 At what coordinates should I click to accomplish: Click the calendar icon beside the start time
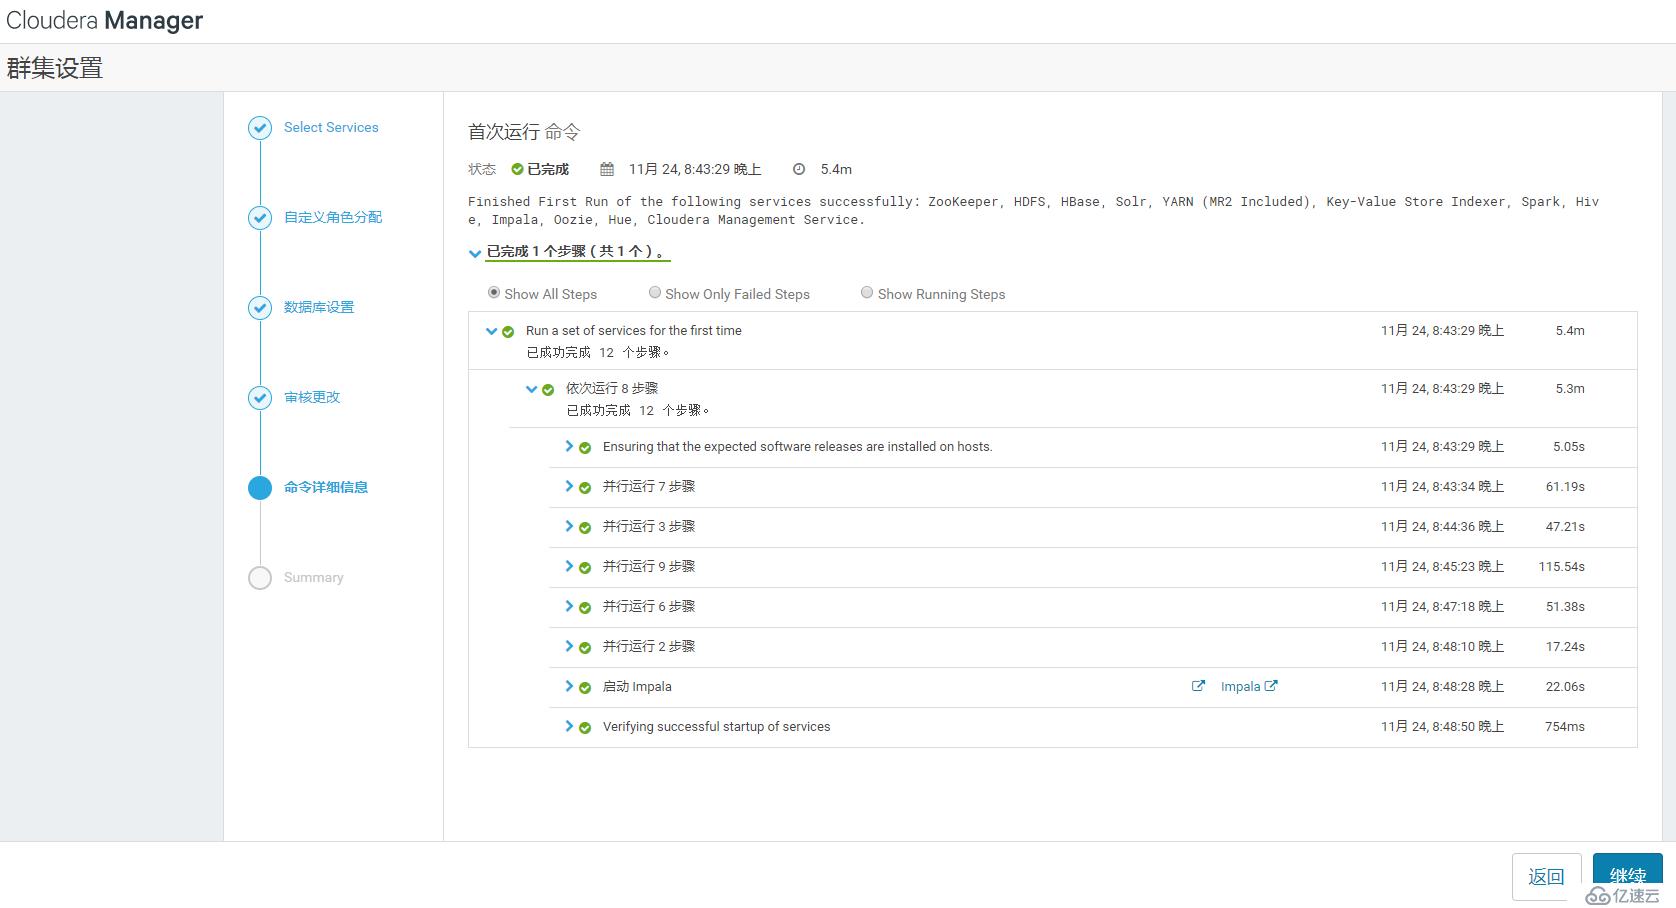pyautogui.click(x=607, y=169)
